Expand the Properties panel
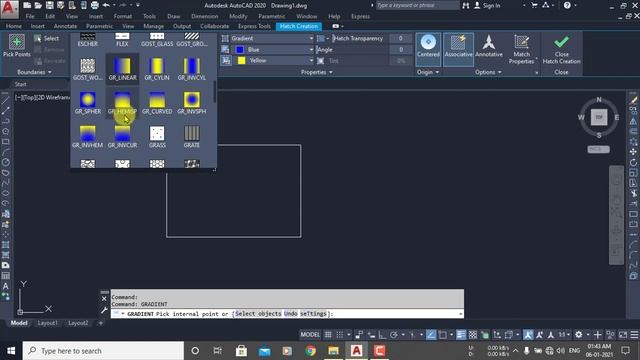Viewport: 640px width, 360px height. coord(317,72)
